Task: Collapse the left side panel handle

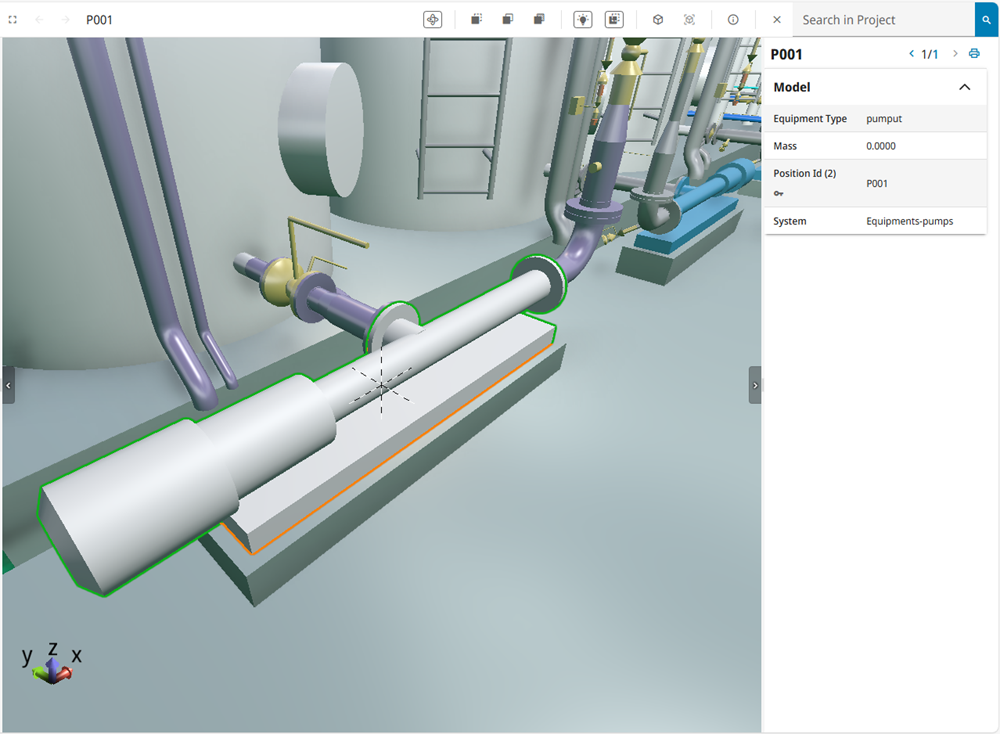Action: (8, 385)
